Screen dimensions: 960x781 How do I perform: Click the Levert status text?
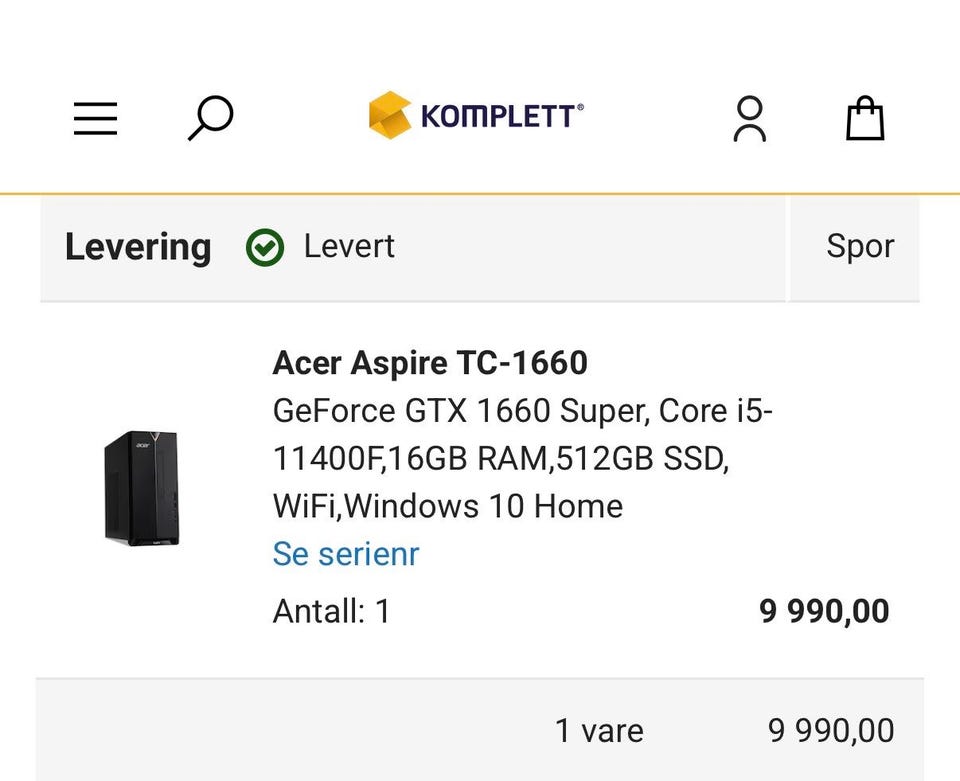(349, 246)
